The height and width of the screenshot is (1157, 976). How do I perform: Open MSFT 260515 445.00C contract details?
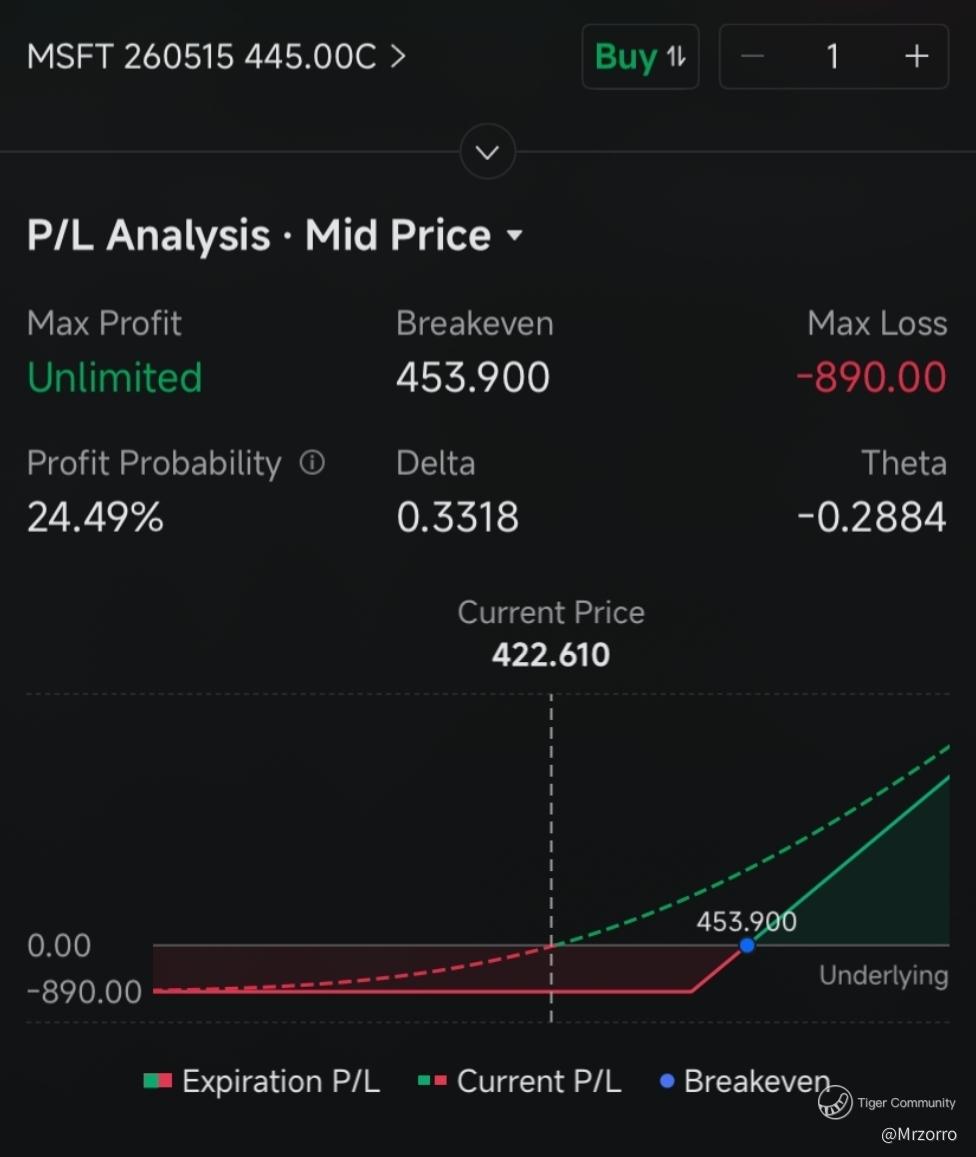click(216, 57)
